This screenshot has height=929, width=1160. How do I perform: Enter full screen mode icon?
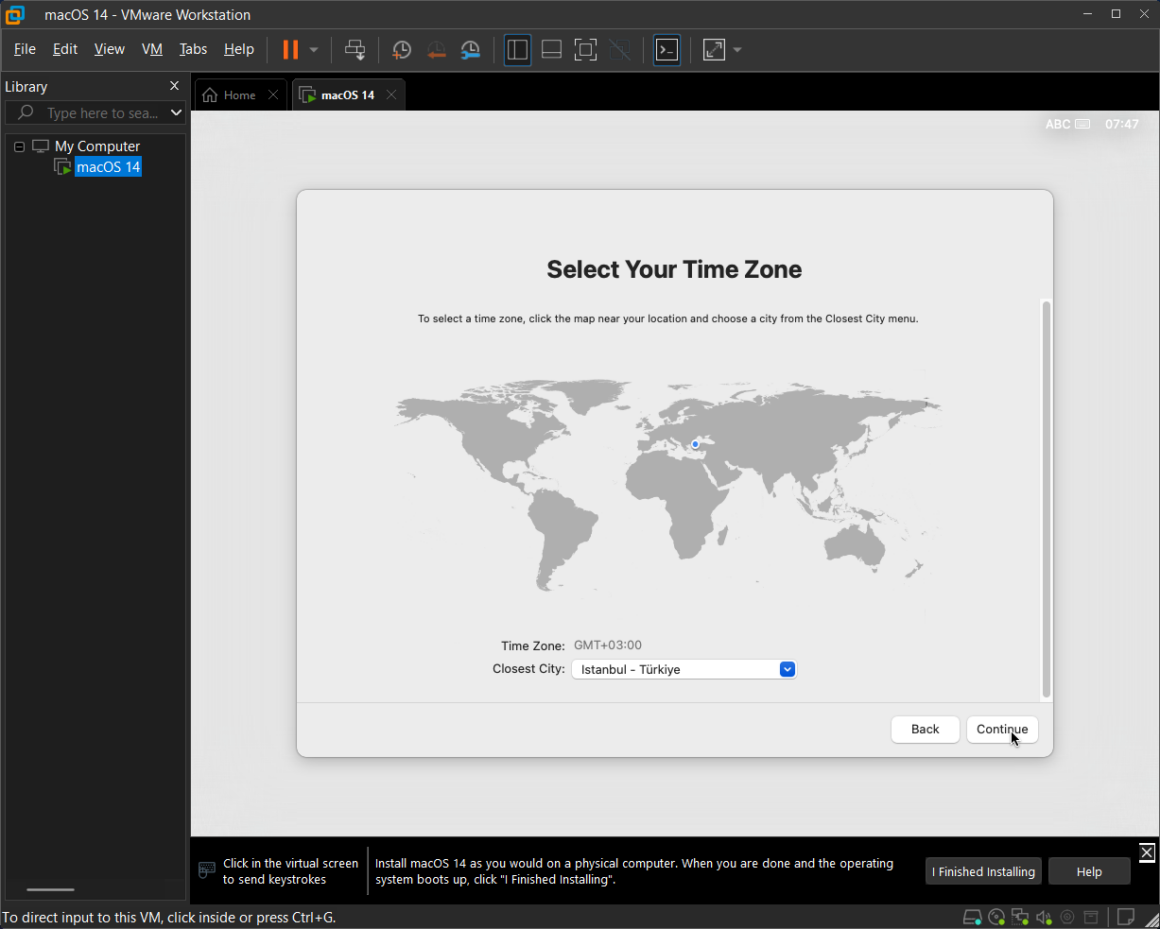point(585,50)
